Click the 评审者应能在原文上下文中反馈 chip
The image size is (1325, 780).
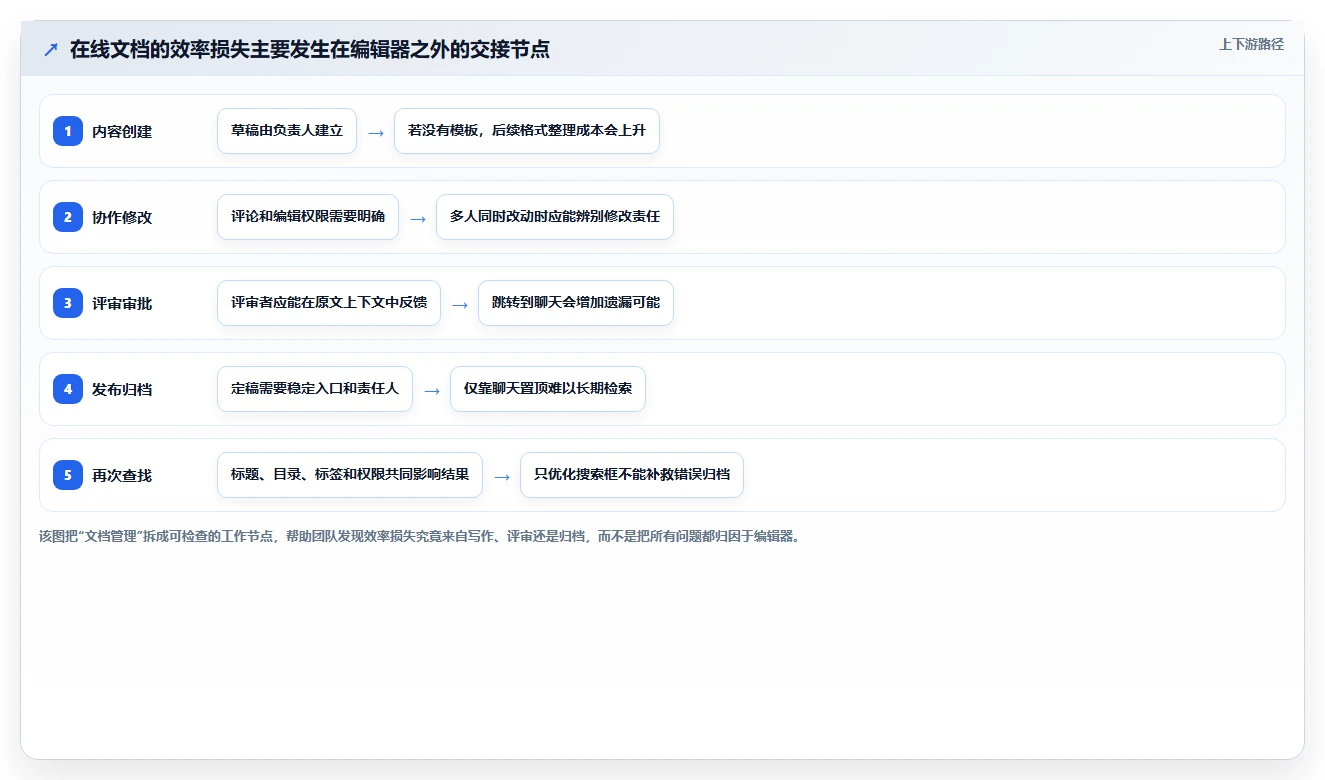point(329,303)
